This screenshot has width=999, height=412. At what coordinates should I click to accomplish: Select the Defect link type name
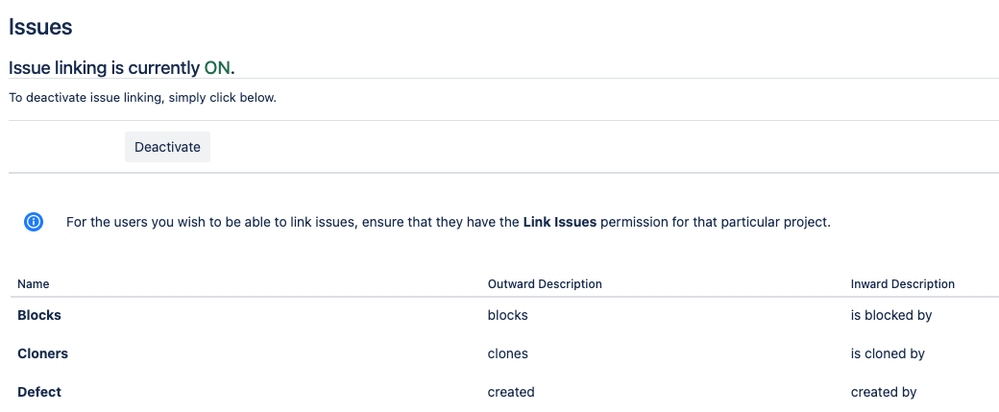click(x=40, y=392)
